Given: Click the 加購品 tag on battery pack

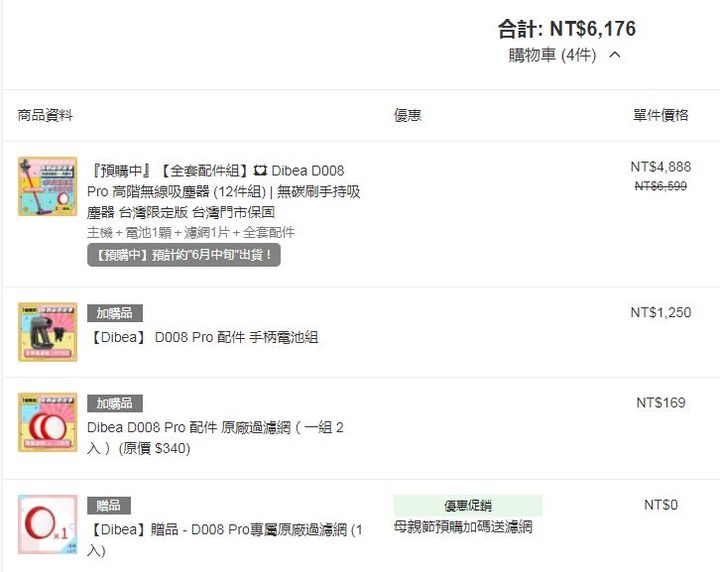Looking at the screenshot, I should coord(115,313).
